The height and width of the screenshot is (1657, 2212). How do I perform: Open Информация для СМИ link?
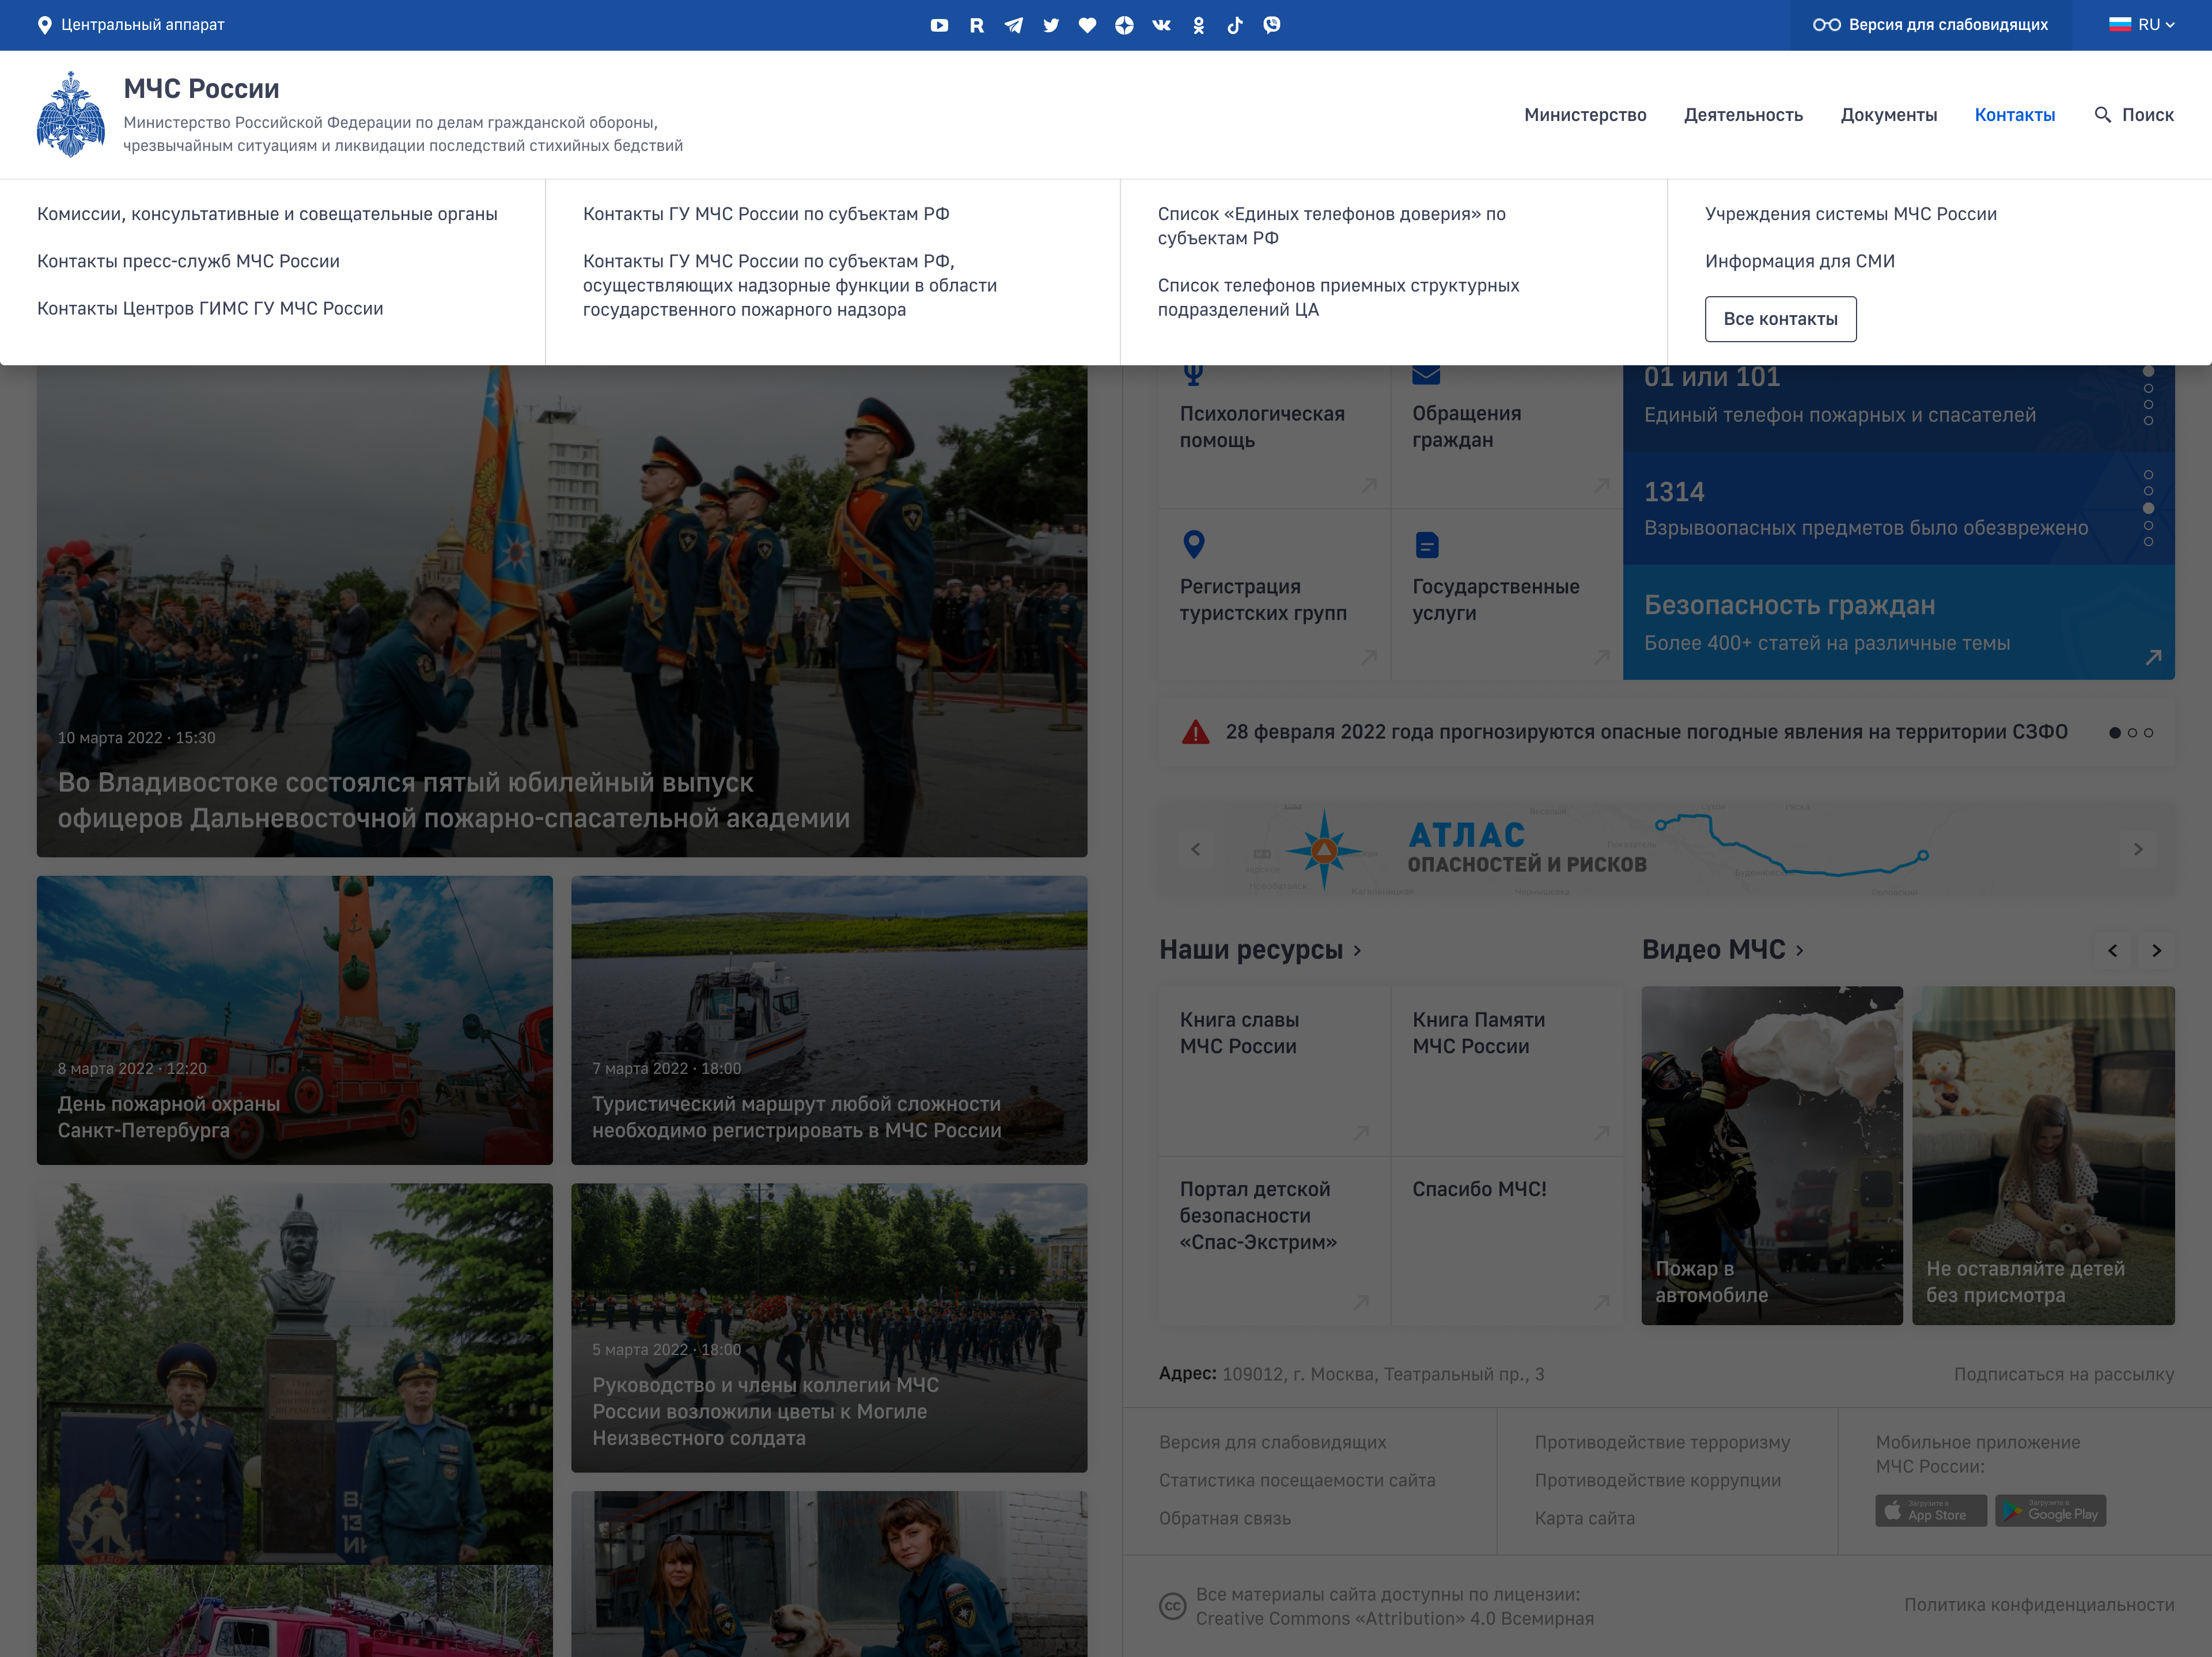tap(1799, 261)
